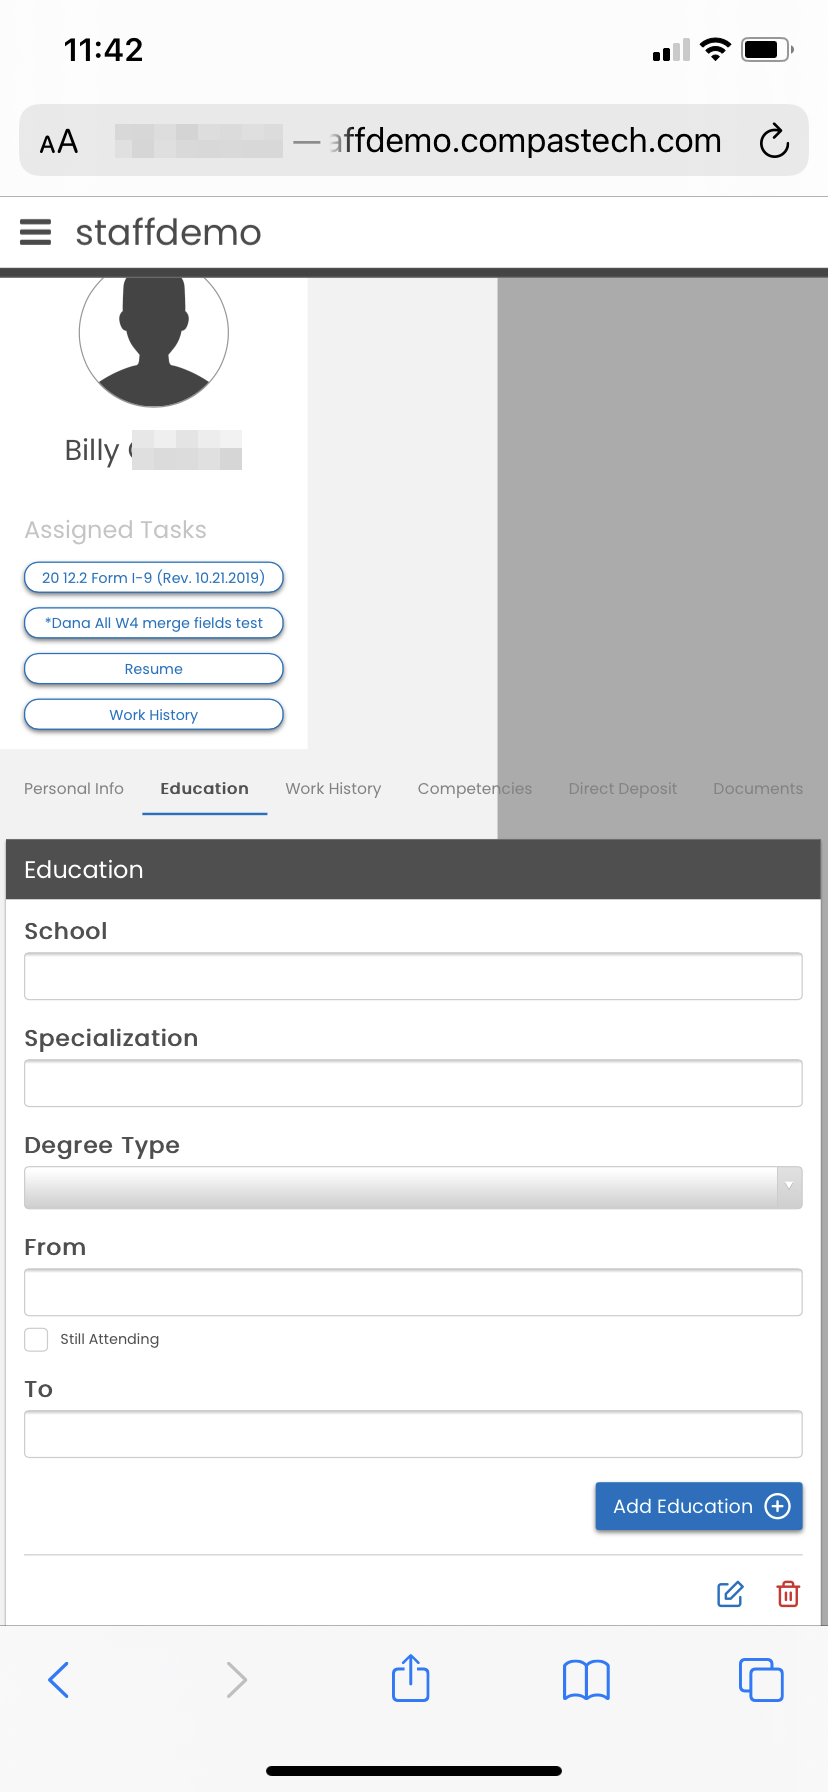
Task: Tick the Still Attending checkbox
Action: (36, 1339)
